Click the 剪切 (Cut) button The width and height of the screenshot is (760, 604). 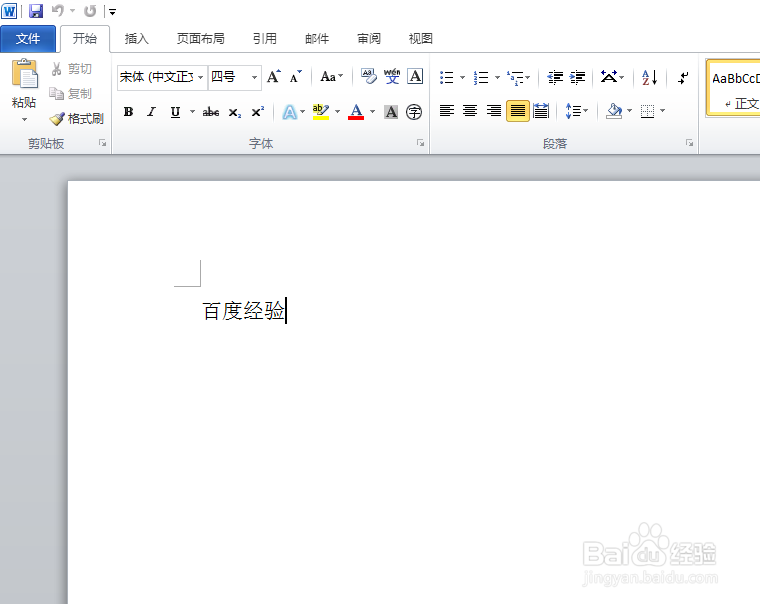[x=71, y=69]
